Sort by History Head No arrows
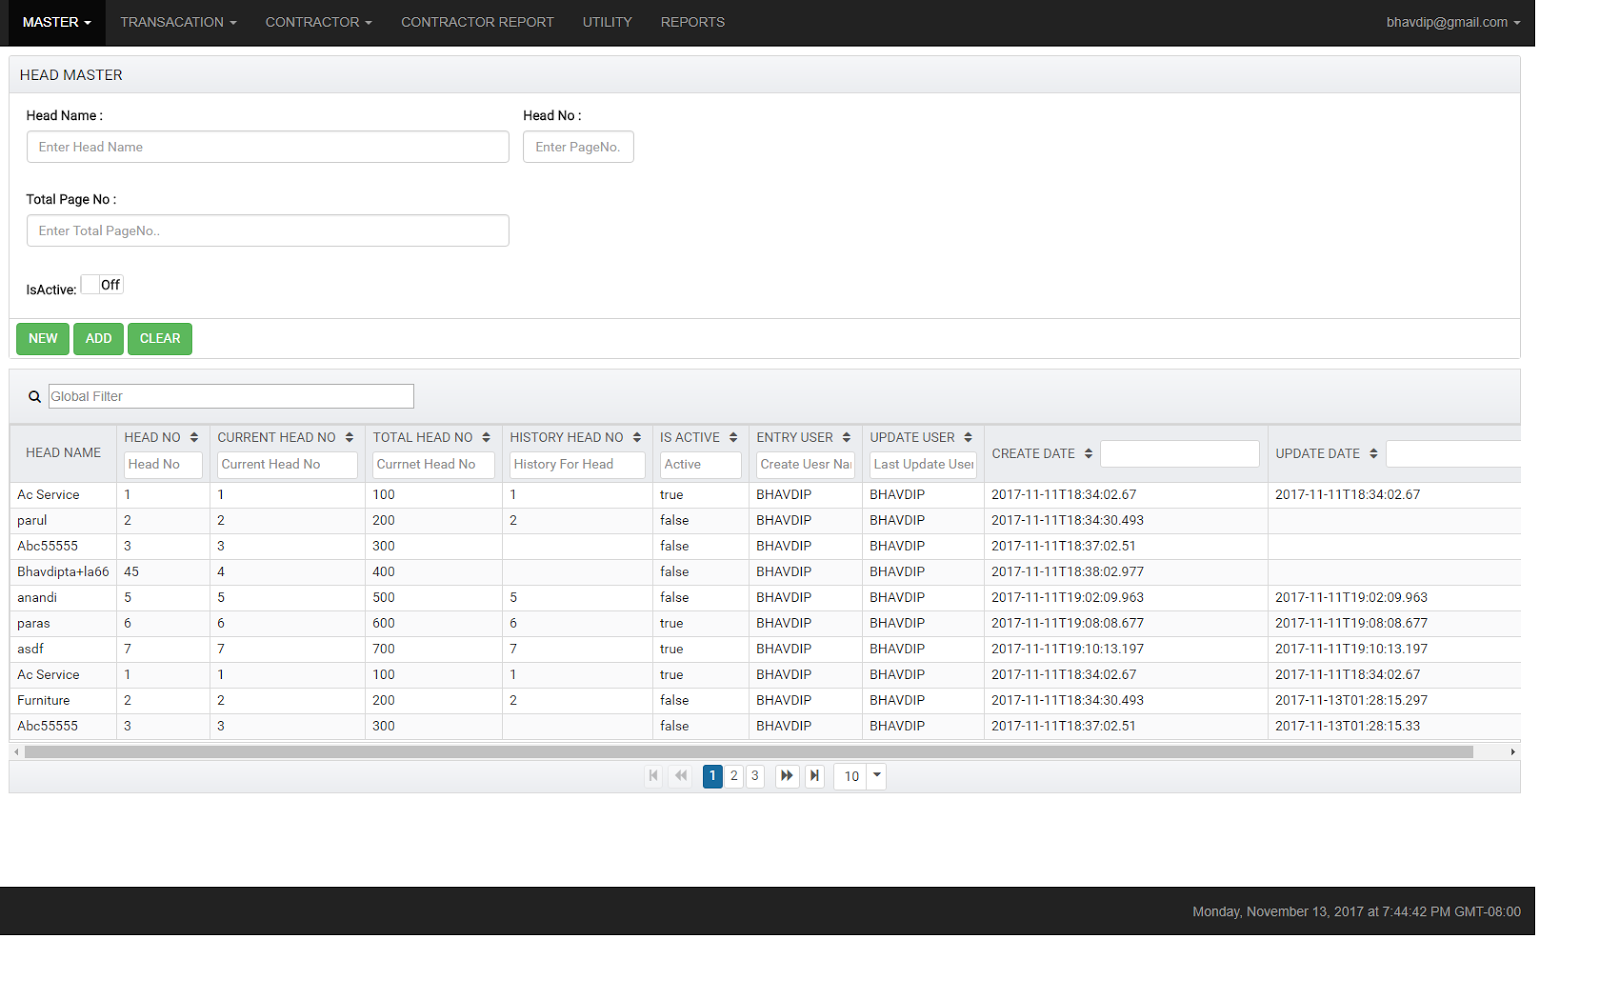Image resolution: width=1600 pixels, height=1000 pixels. tap(637, 438)
